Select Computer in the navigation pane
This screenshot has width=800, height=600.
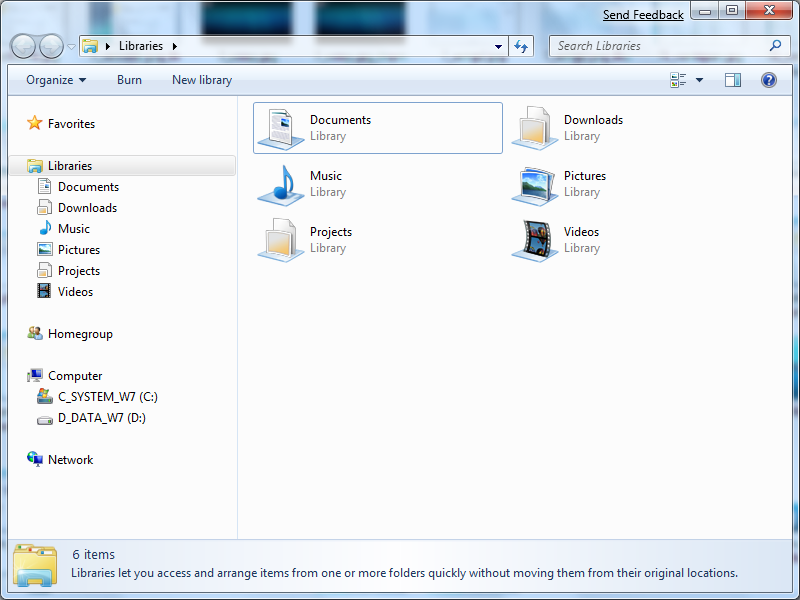[x=75, y=376]
